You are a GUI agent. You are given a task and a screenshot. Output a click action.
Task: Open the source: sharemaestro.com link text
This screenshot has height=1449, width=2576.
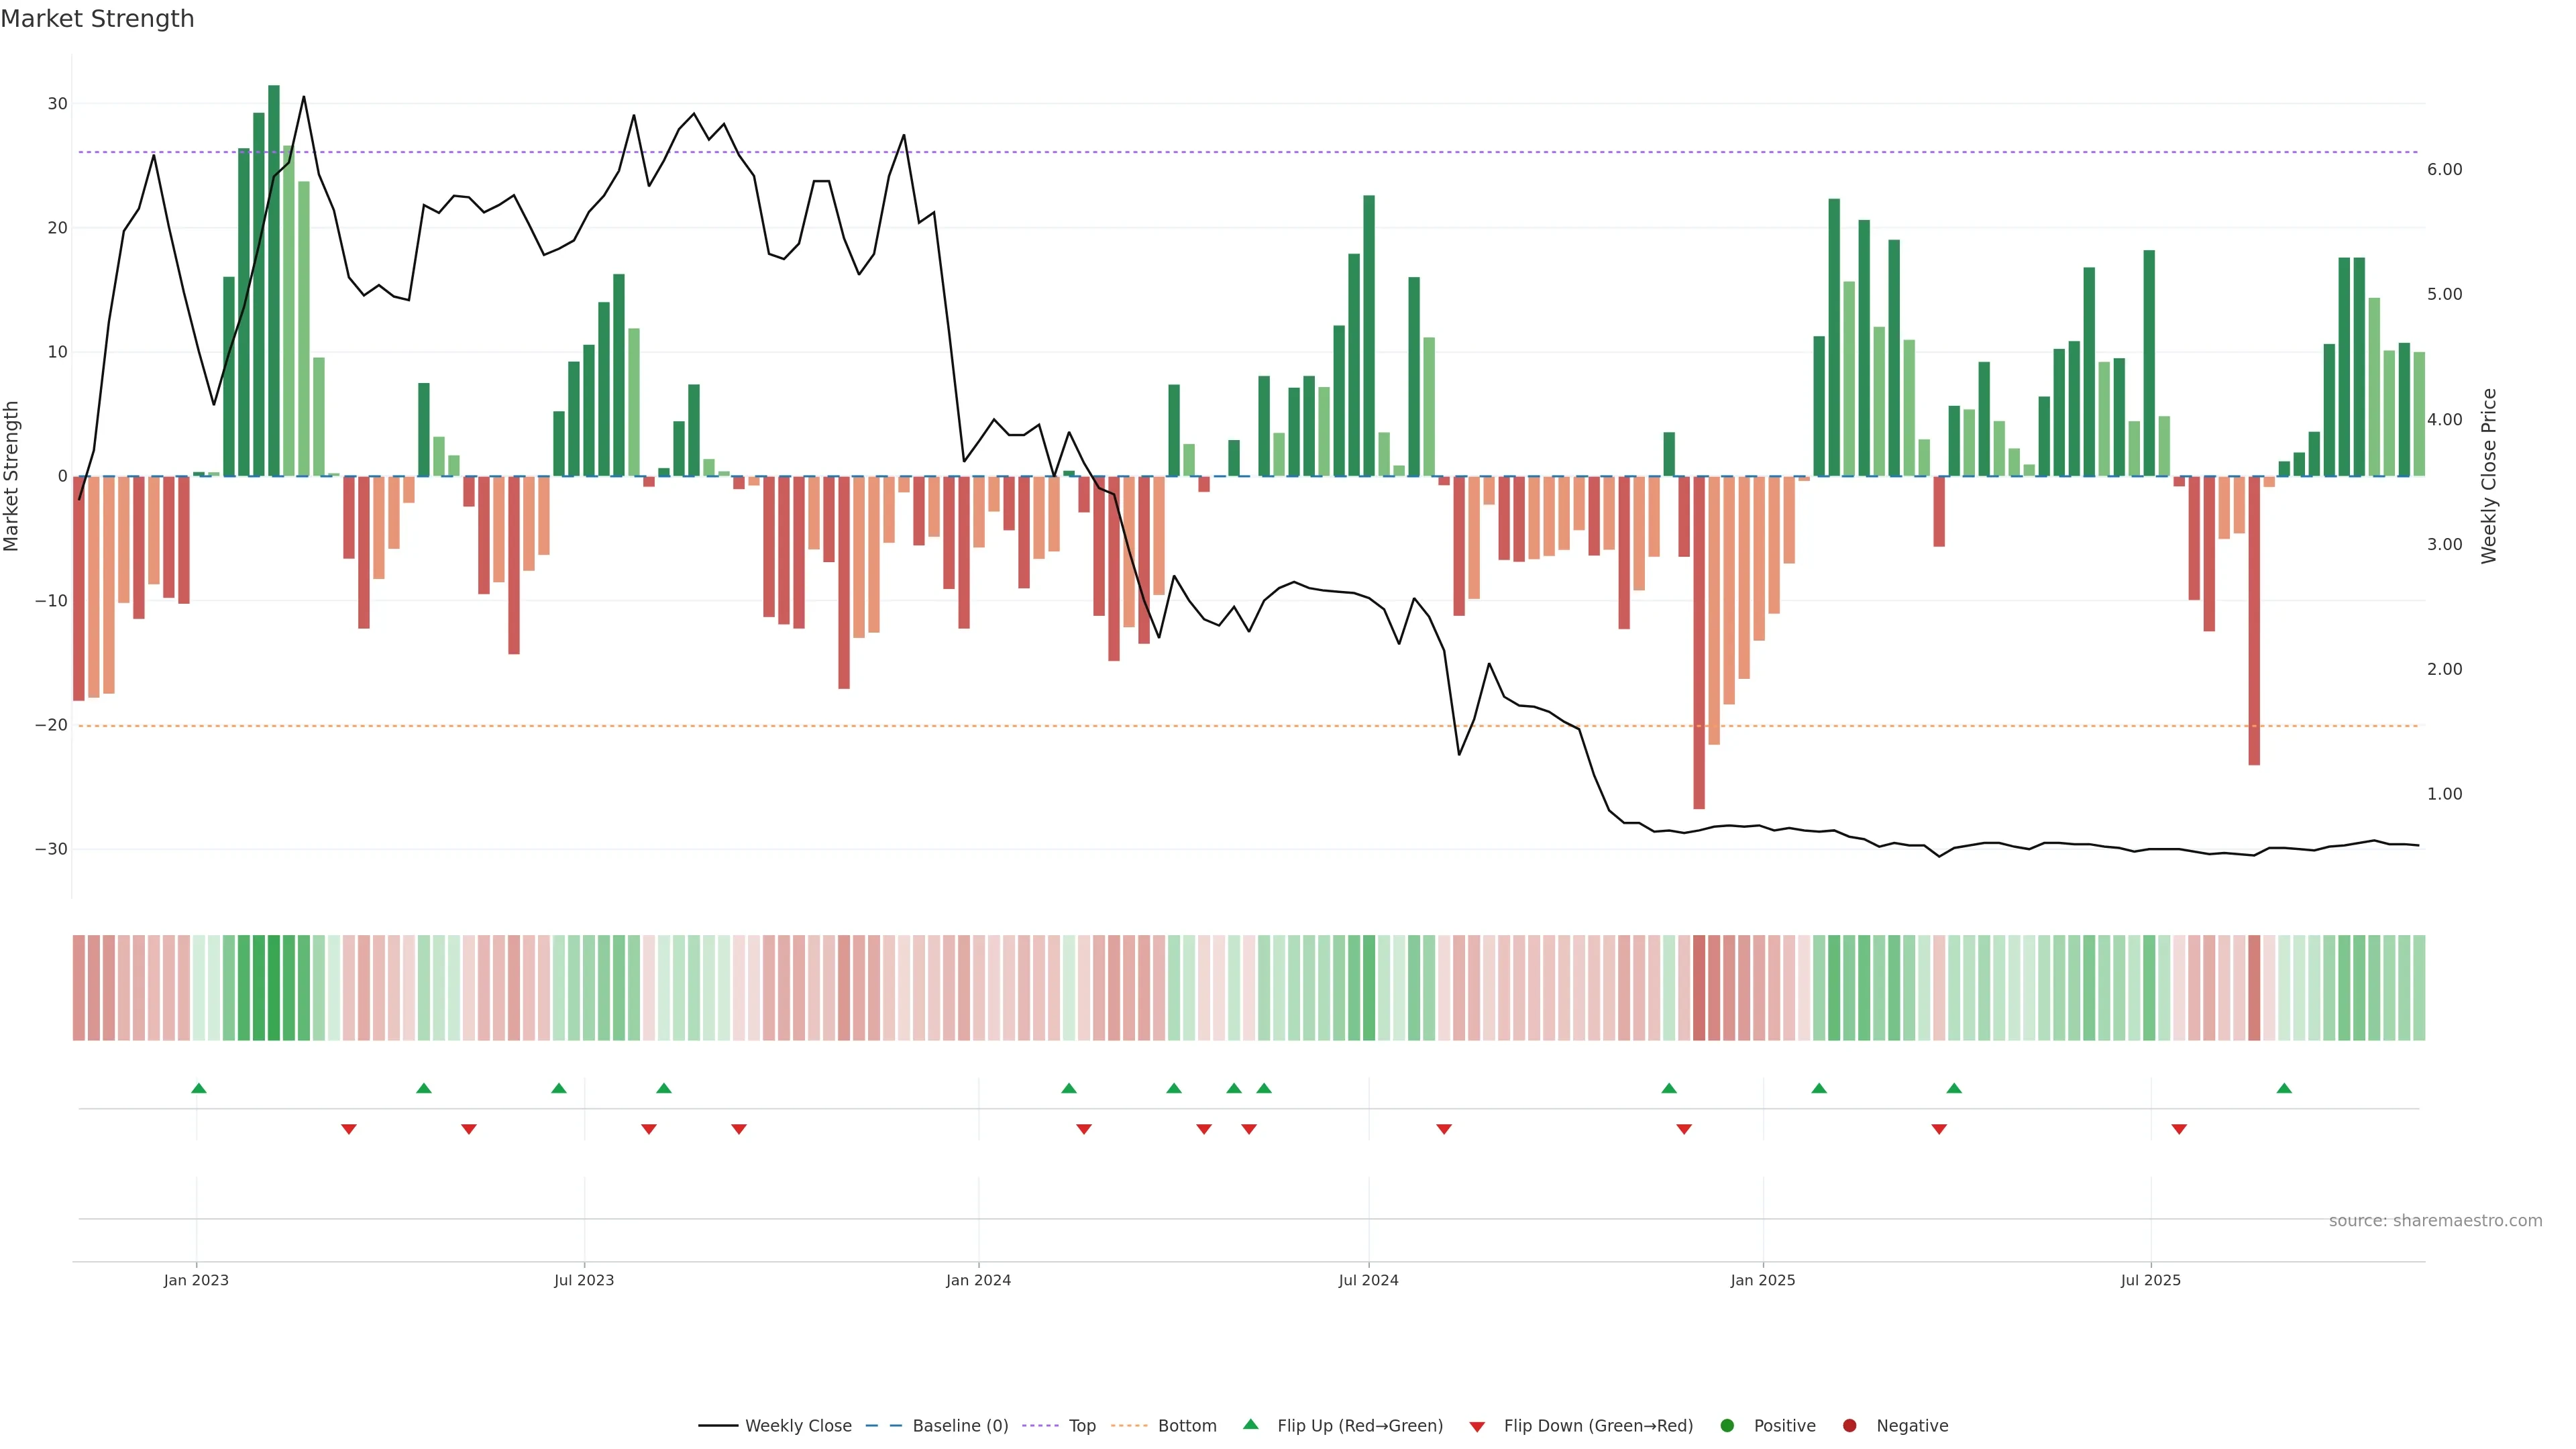2435,1221
